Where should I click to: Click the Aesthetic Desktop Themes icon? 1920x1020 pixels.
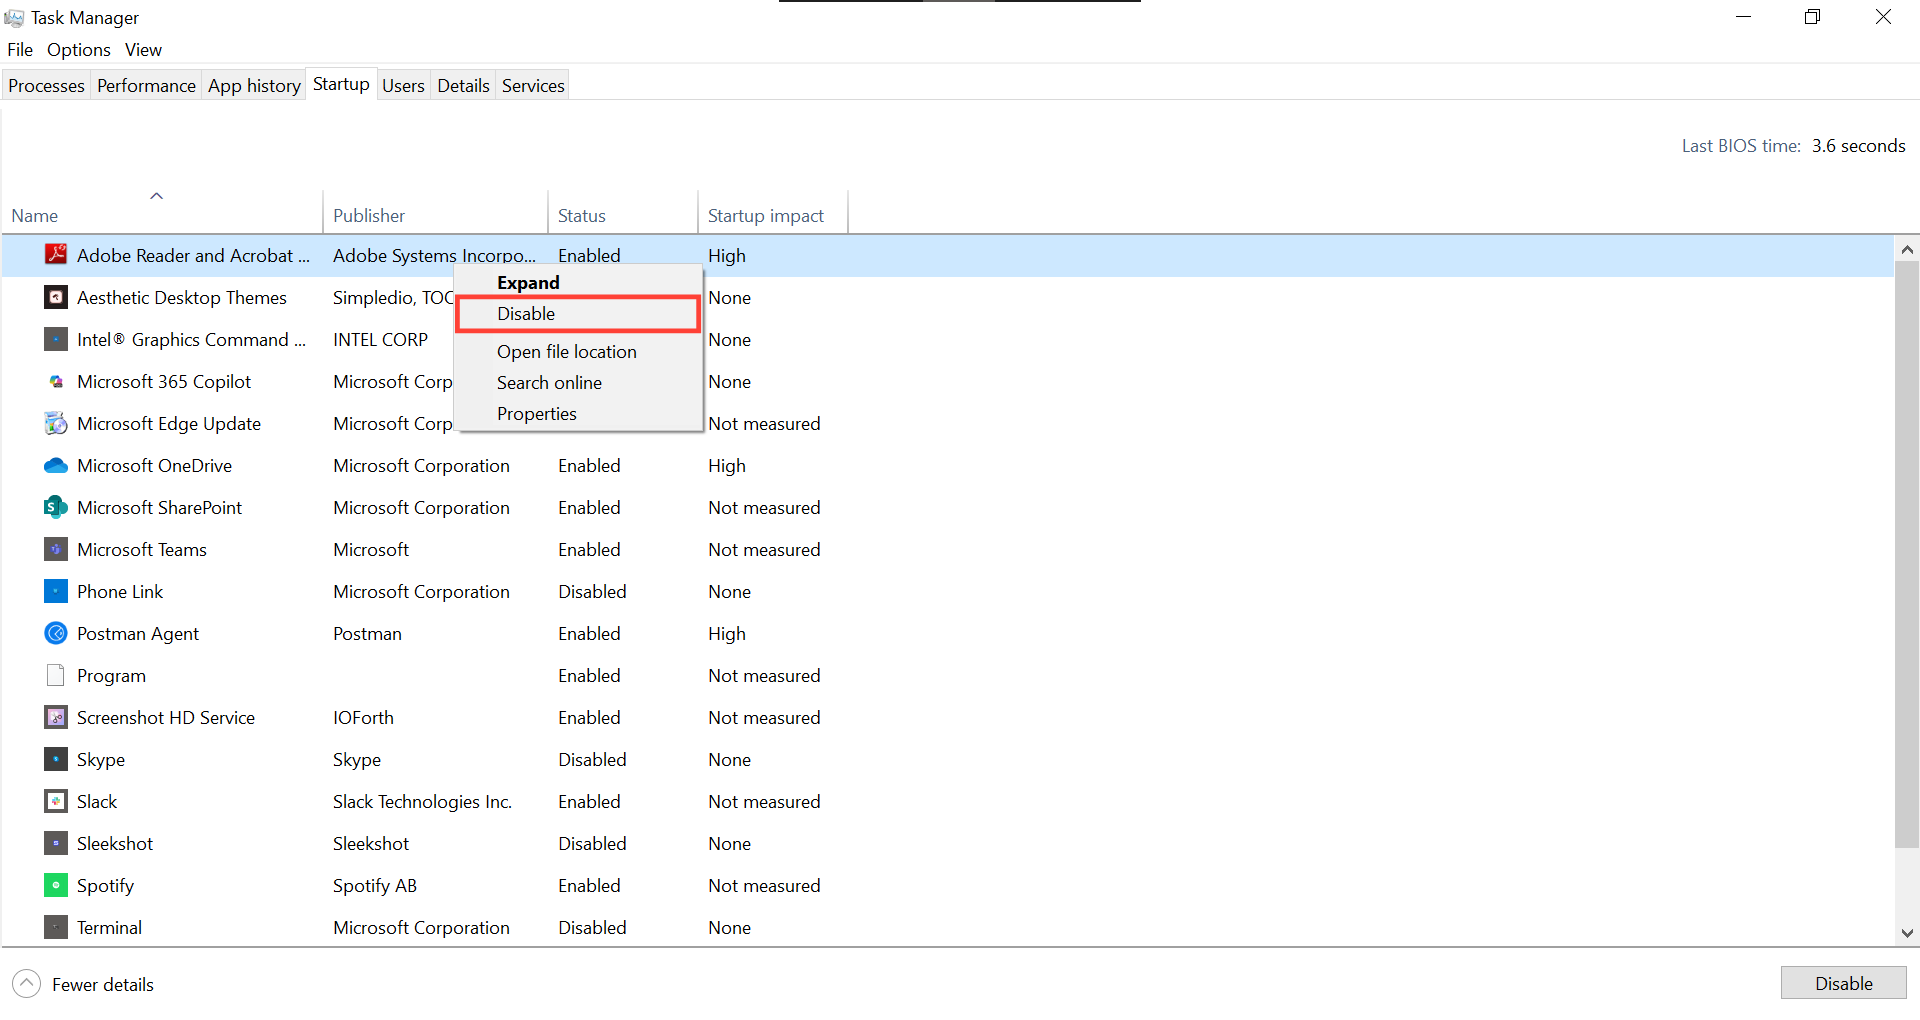56,297
